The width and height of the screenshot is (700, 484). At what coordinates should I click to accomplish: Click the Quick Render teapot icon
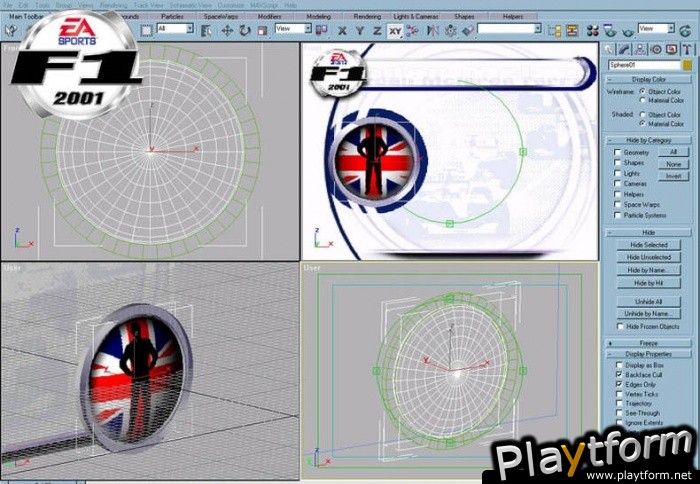(x=628, y=31)
